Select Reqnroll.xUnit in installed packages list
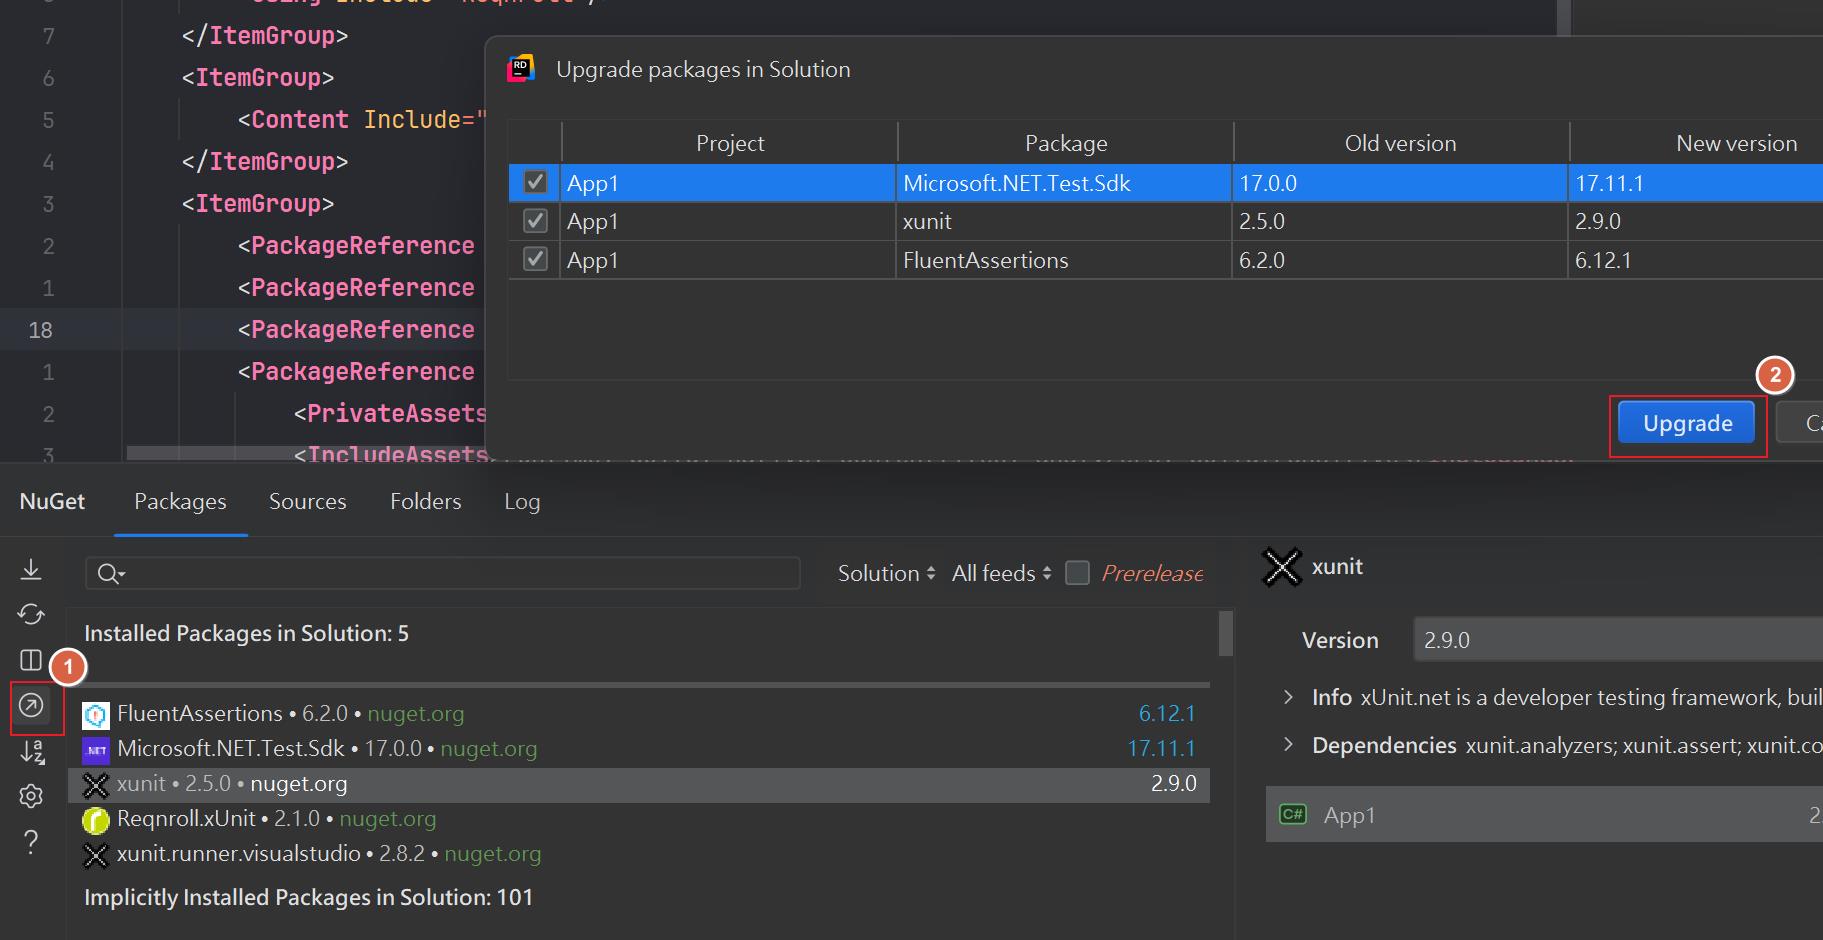Image resolution: width=1823 pixels, height=940 pixels. 187,819
